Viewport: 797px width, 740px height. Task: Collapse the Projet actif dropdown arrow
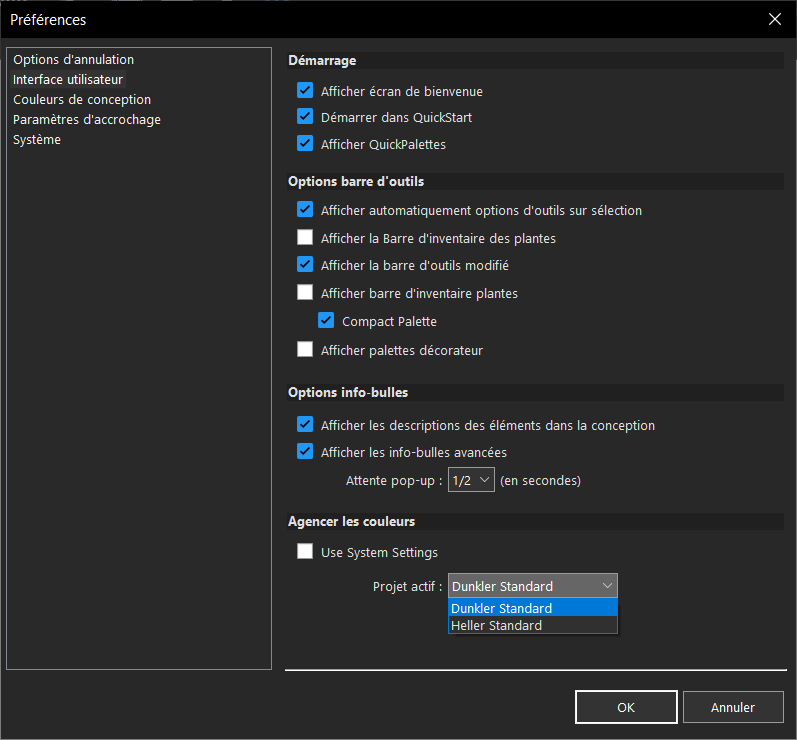click(x=607, y=586)
